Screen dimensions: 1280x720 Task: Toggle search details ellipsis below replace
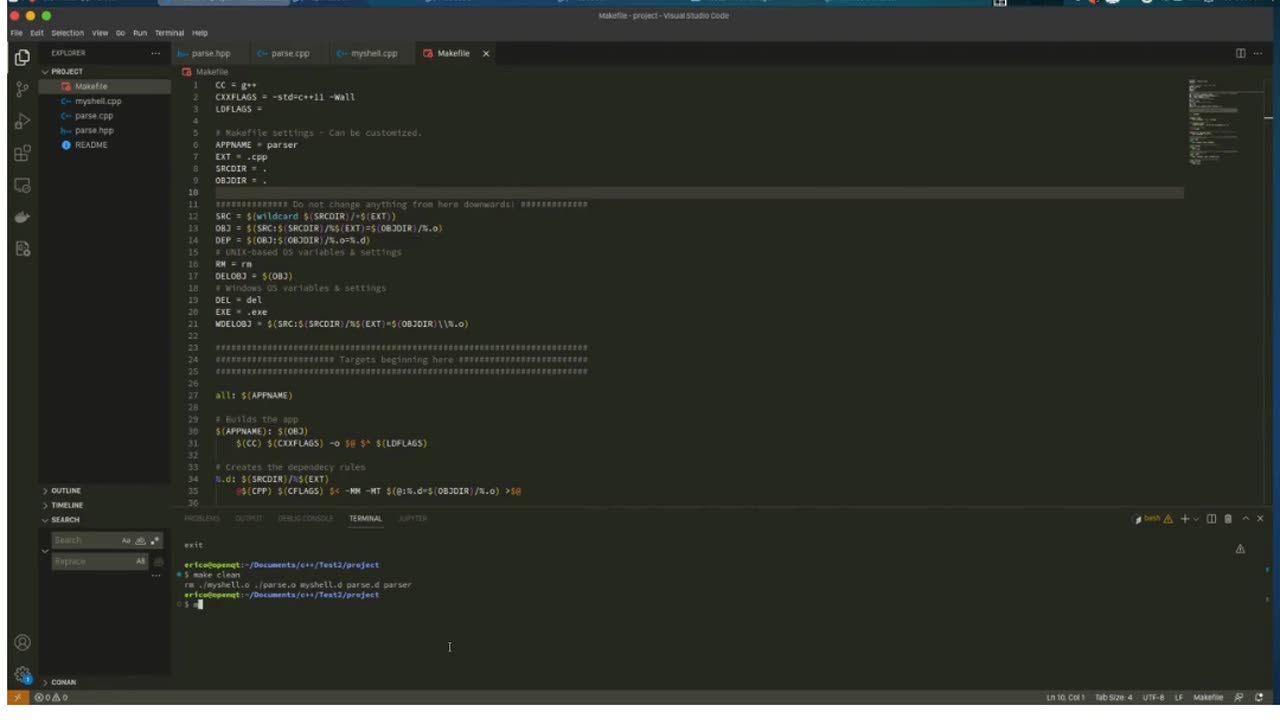[x=155, y=576]
